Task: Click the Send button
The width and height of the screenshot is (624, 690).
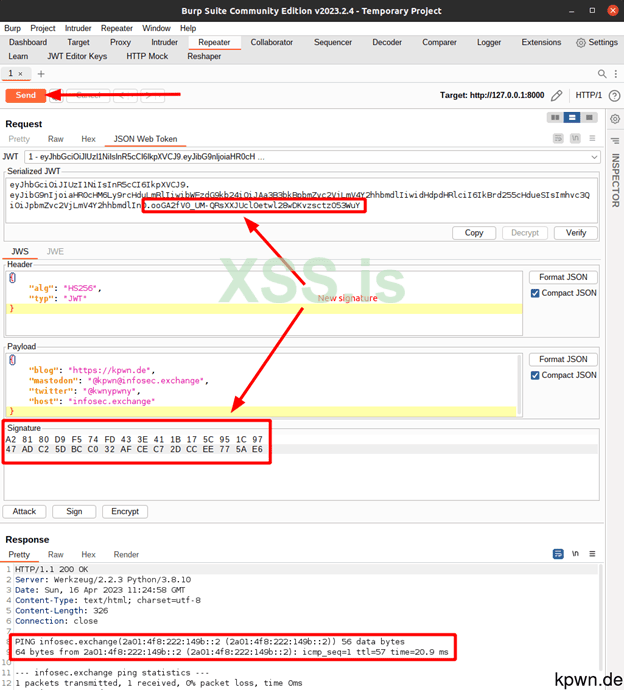Action: pyautogui.click(x=26, y=95)
